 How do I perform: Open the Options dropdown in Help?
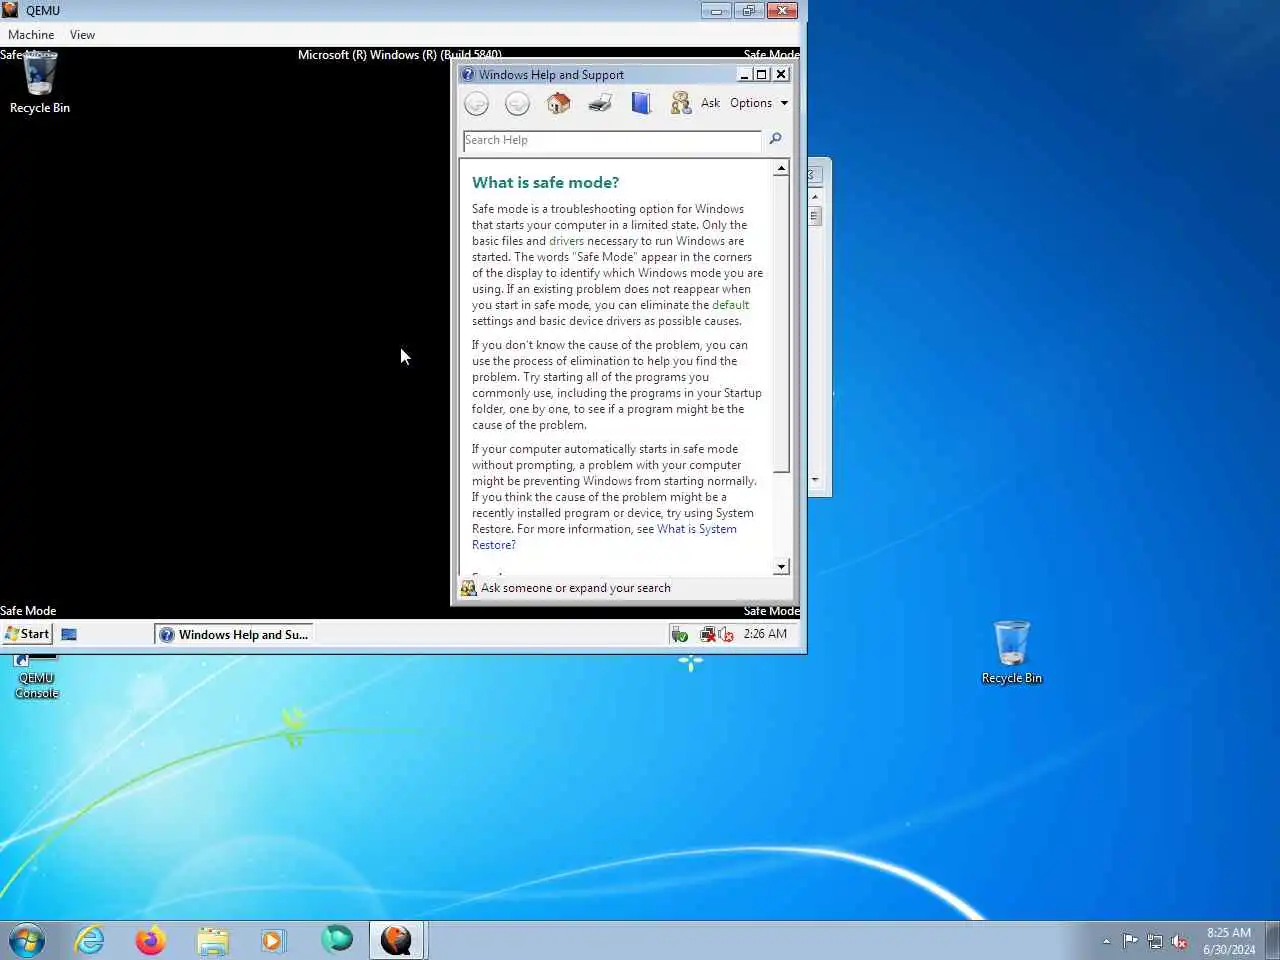click(x=759, y=103)
